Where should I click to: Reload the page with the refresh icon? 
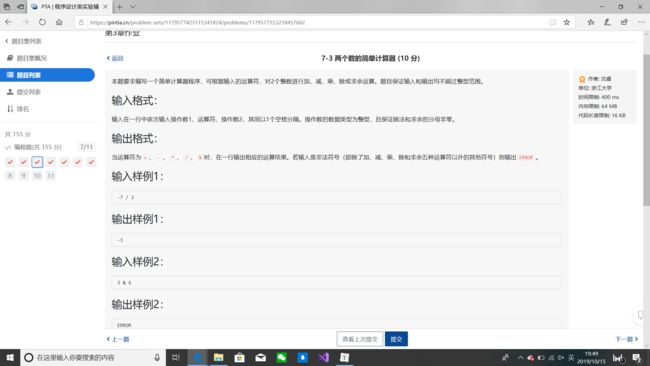[x=42, y=22]
